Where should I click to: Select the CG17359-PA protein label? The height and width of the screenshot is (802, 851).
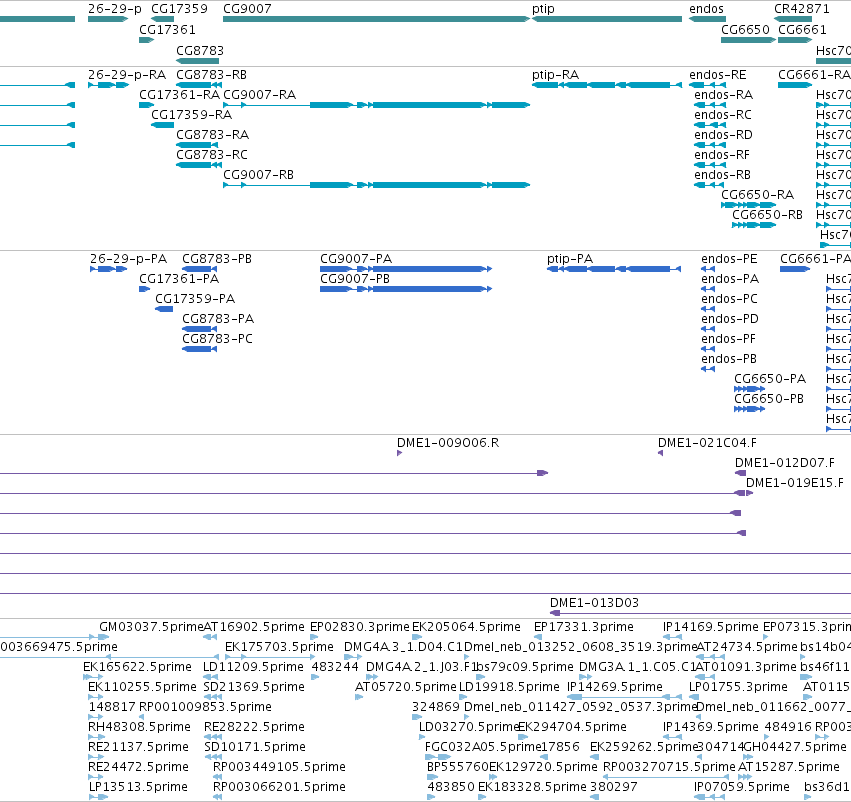coord(195,299)
